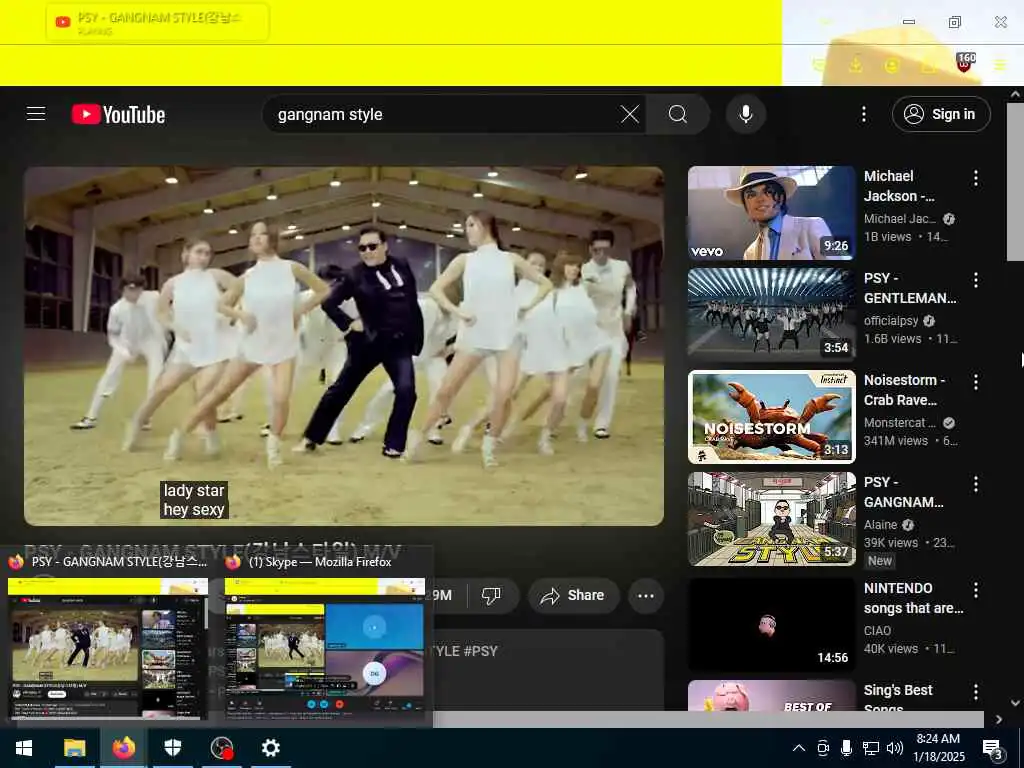Open officialpsy channel name
The image size is (1024, 768).
(891, 321)
